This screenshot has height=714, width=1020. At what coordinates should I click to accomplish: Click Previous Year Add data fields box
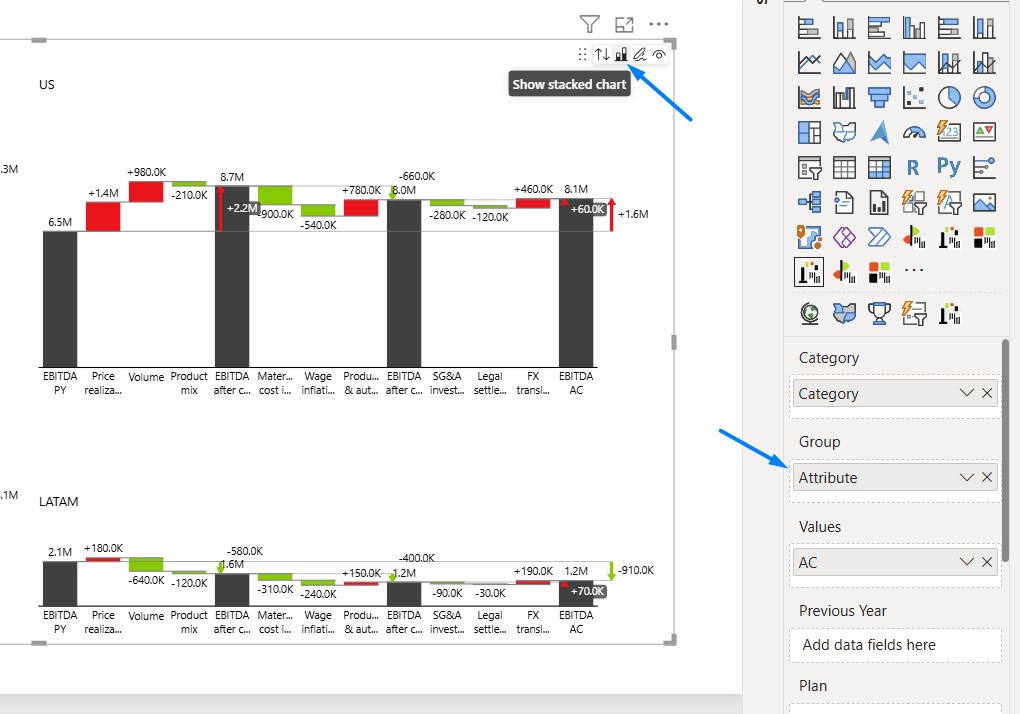click(x=895, y=645)
